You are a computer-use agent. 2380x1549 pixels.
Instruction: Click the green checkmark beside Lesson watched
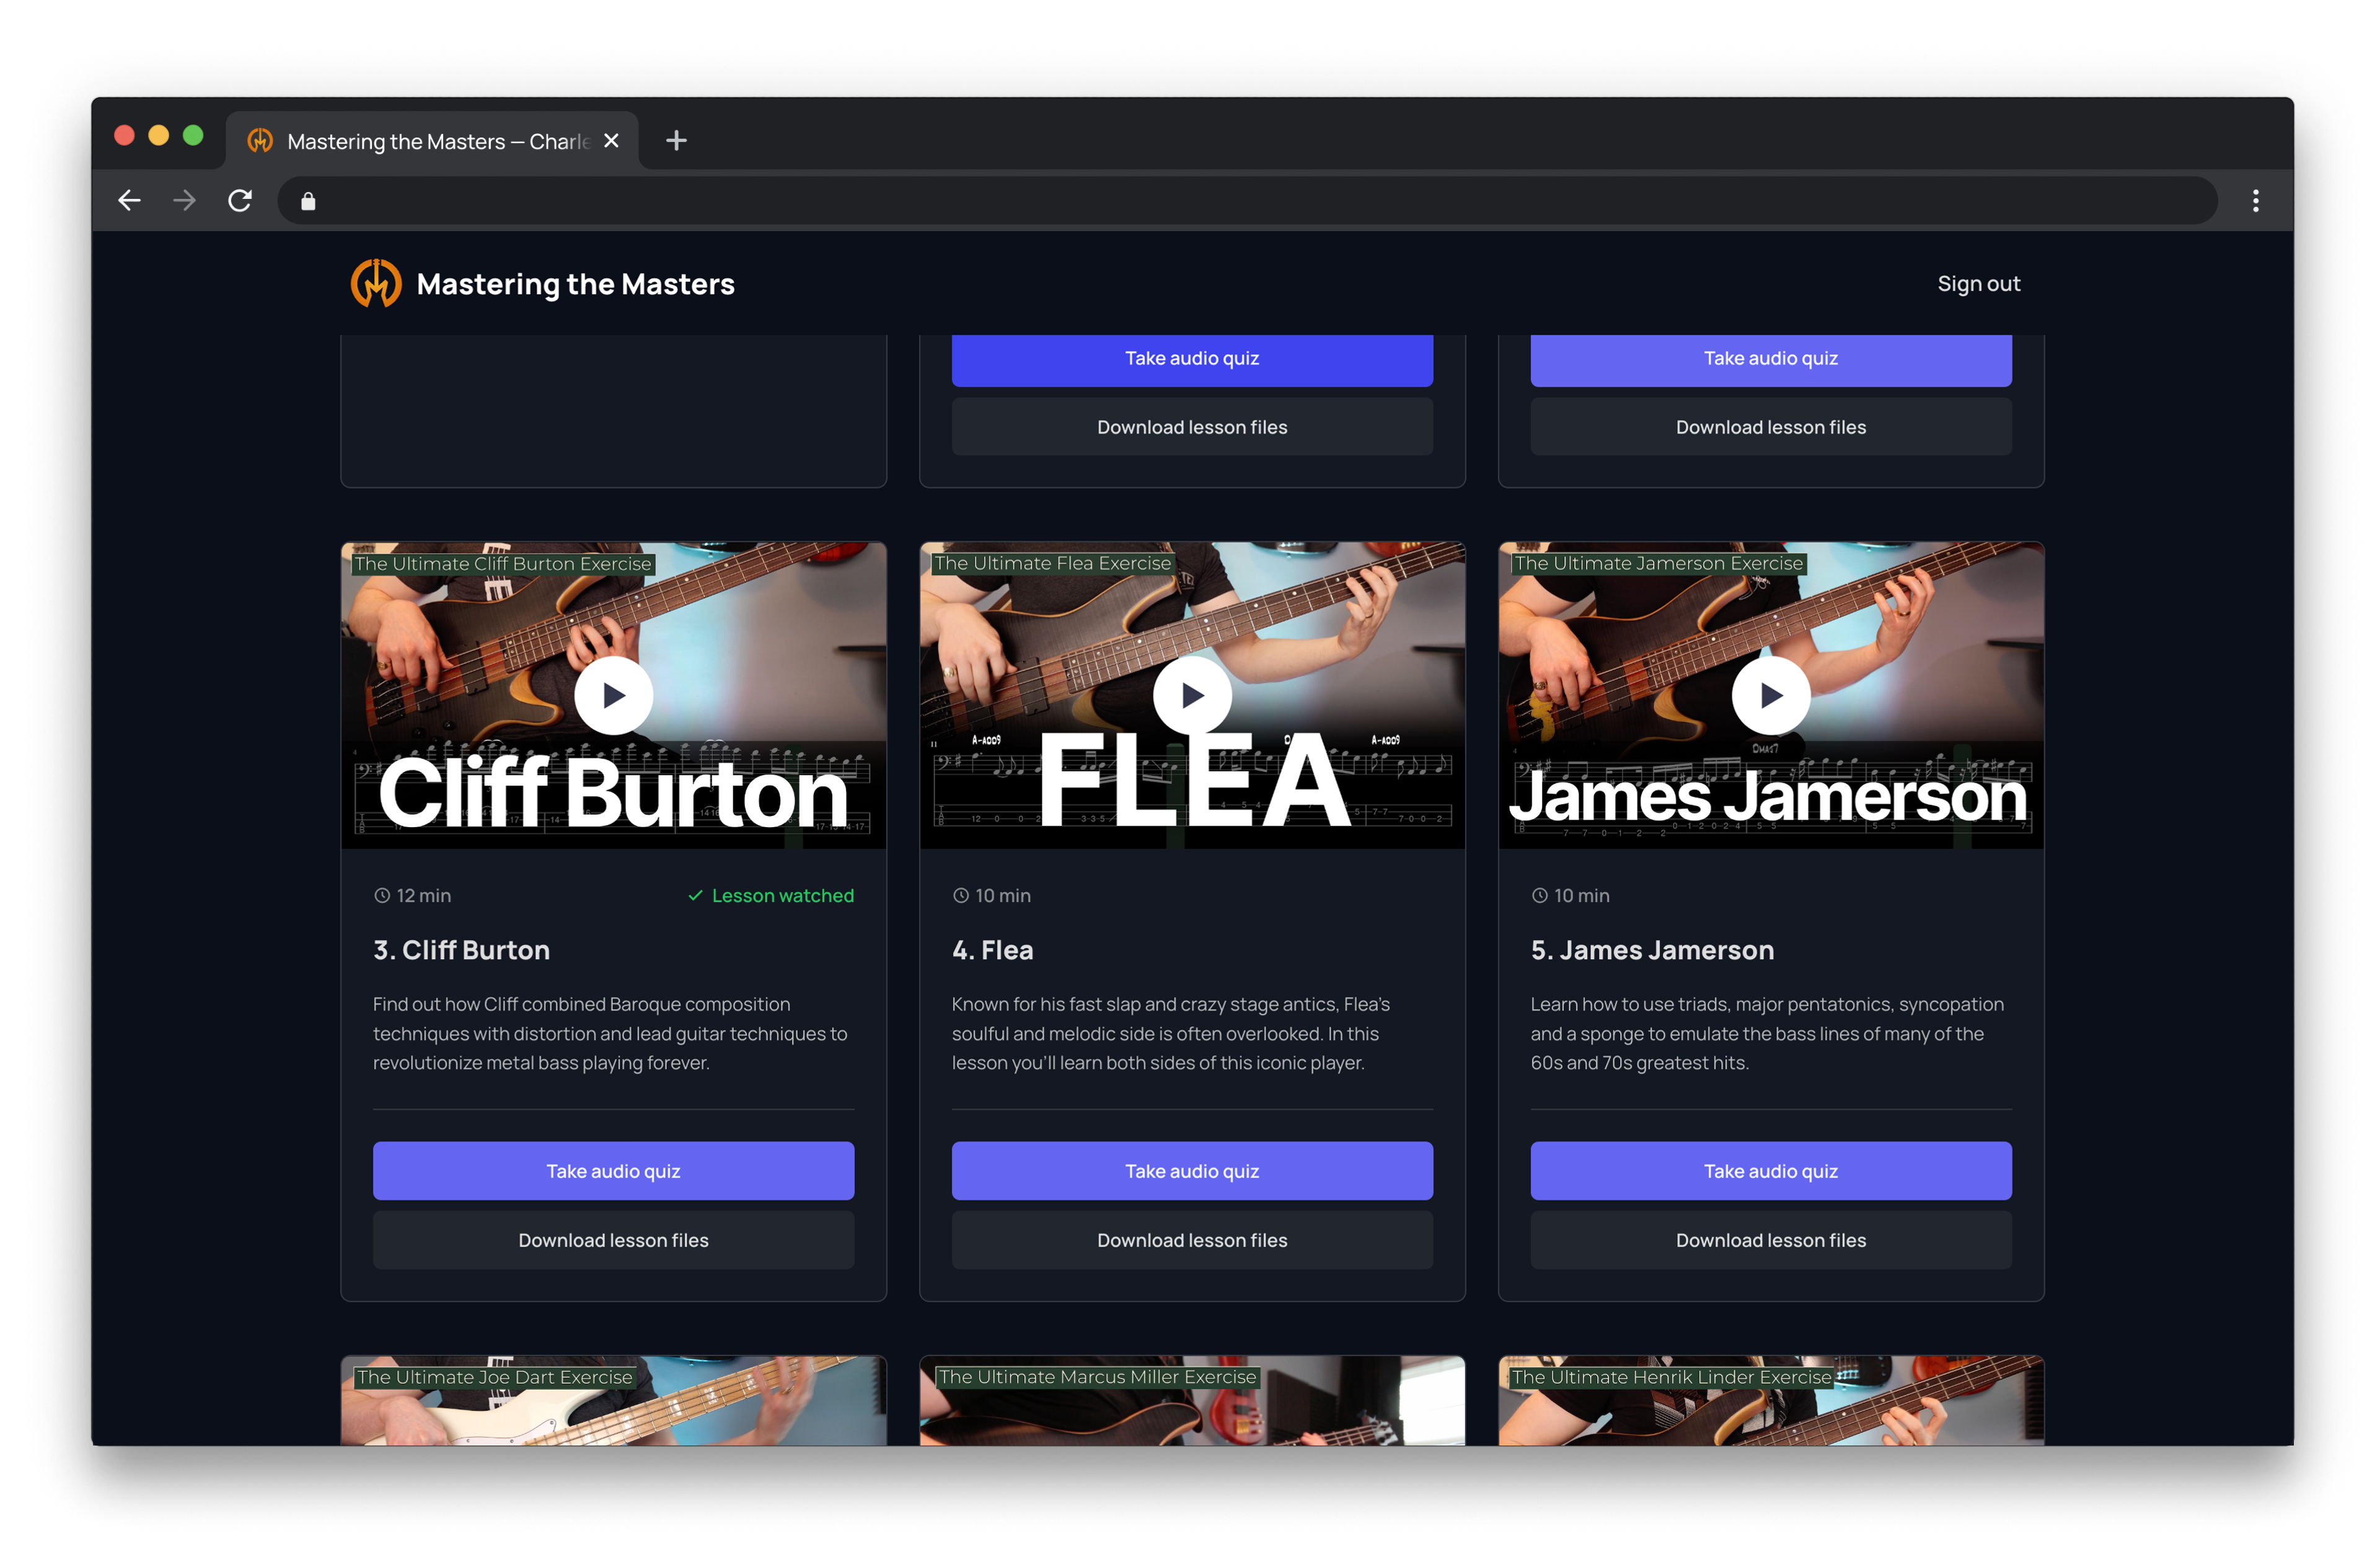[695, 895]
